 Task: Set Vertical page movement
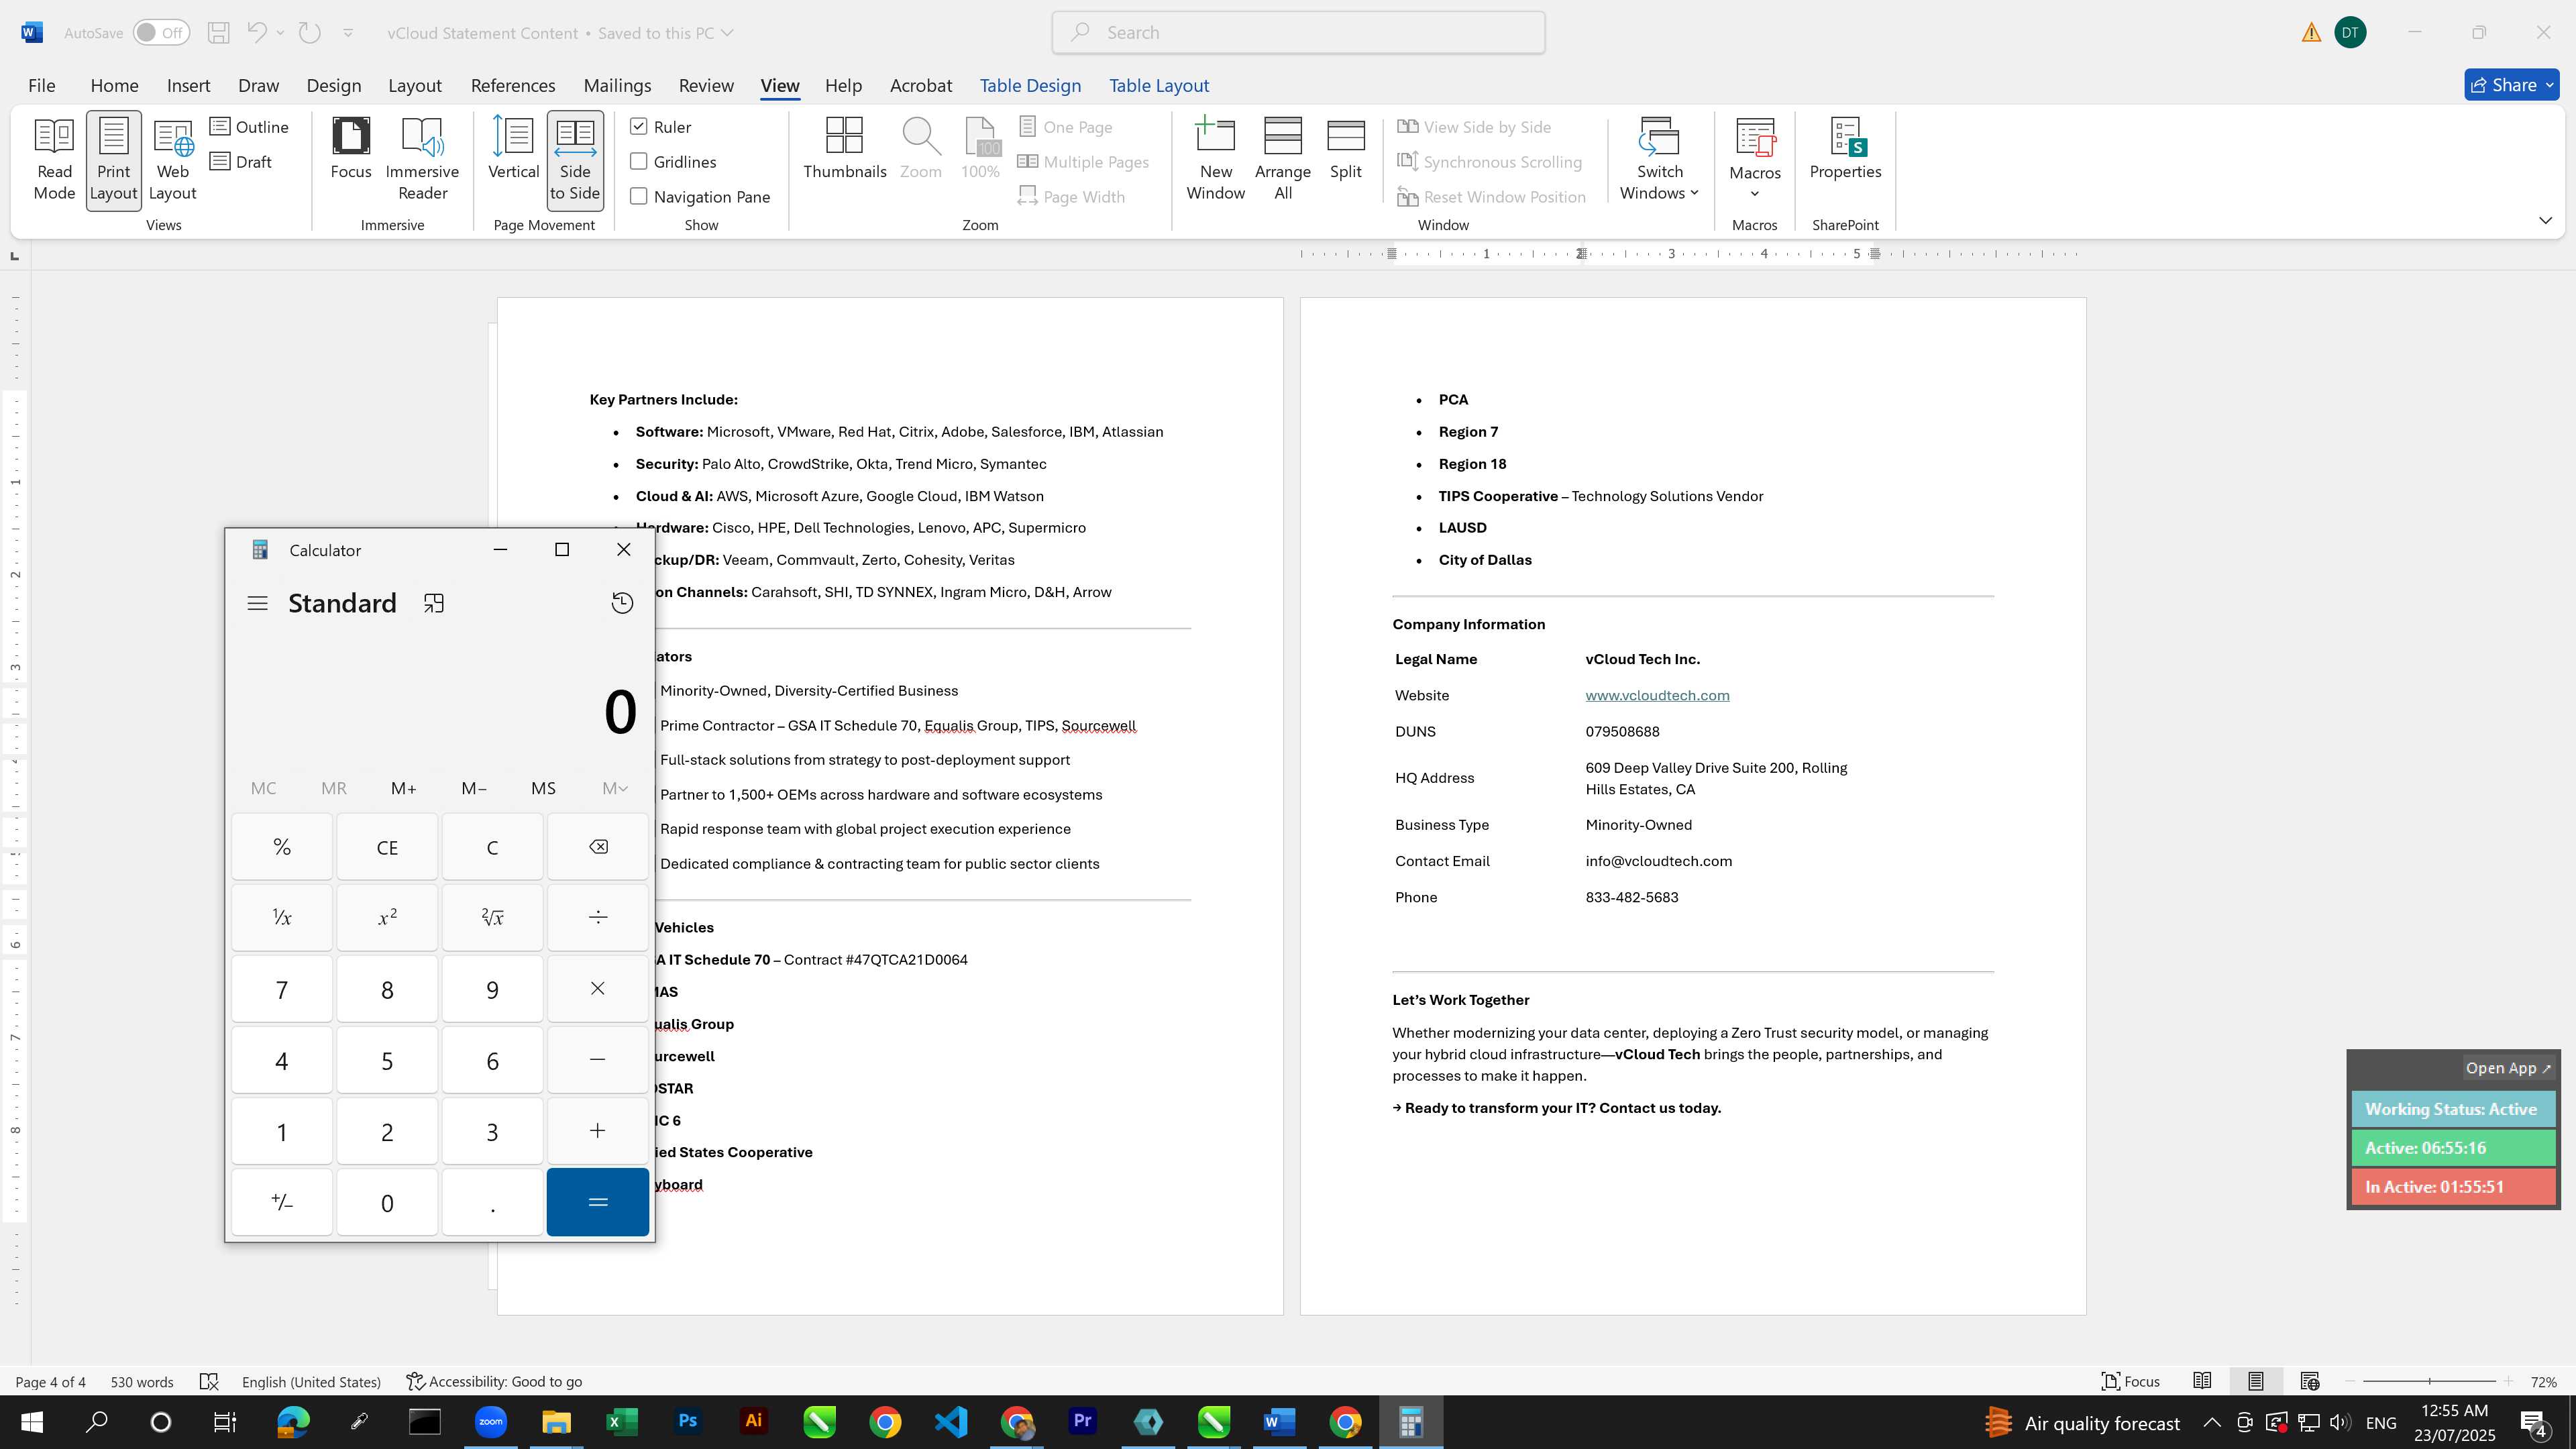tap(513, 150)
